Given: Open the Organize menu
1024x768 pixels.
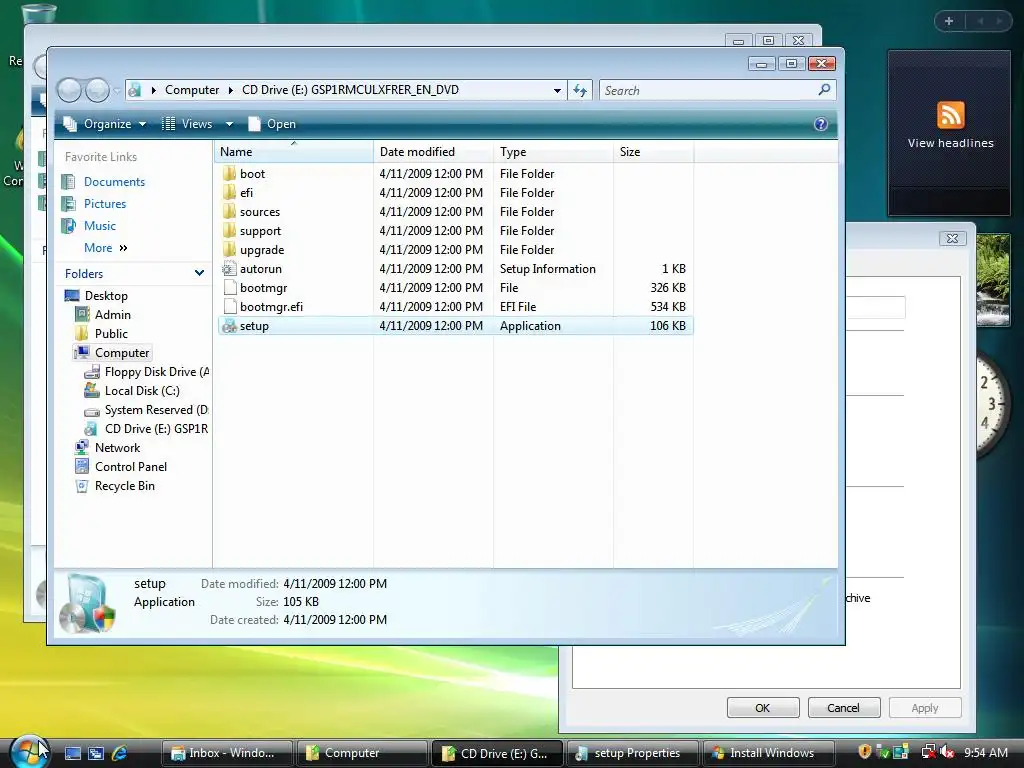Looking at the screenshot, I should coord(104,124).
